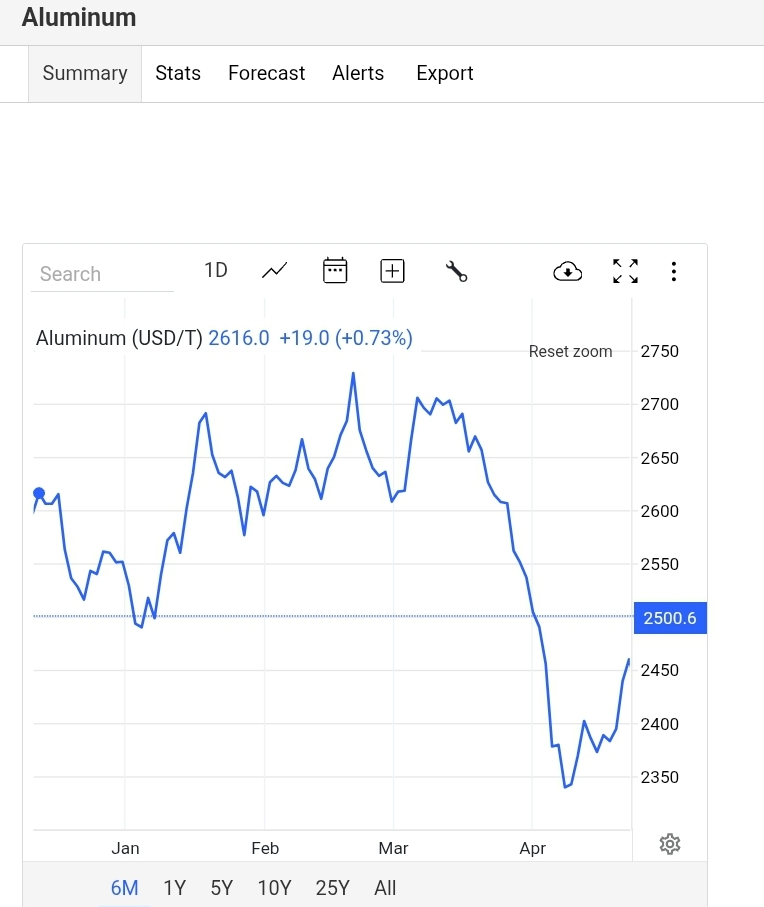Open chart settings gear icon
This screenshot has width=764, height=907.
point(670,844)
